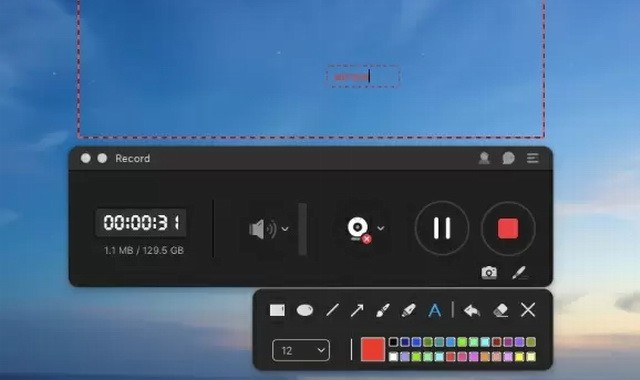
Task: Open the font size 12 dropdown
Action: pos(301,350)
